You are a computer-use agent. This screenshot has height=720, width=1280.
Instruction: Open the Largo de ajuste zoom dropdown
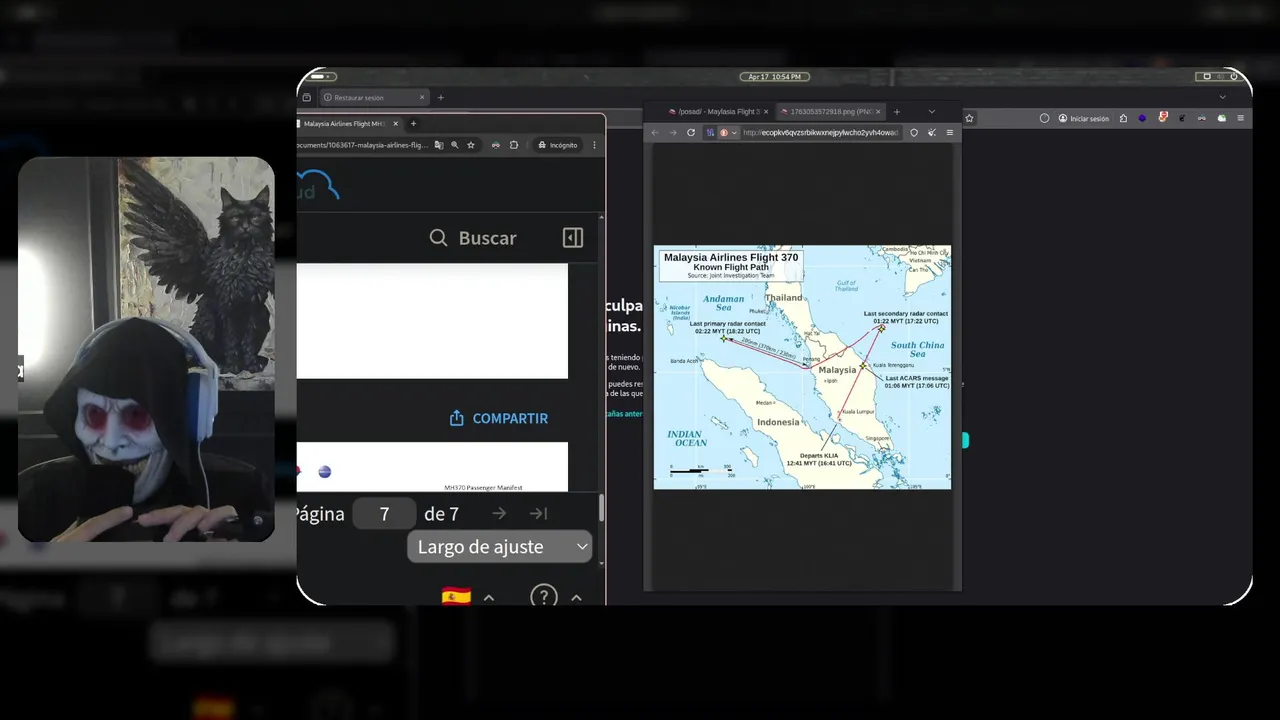[x=500, y=547]
